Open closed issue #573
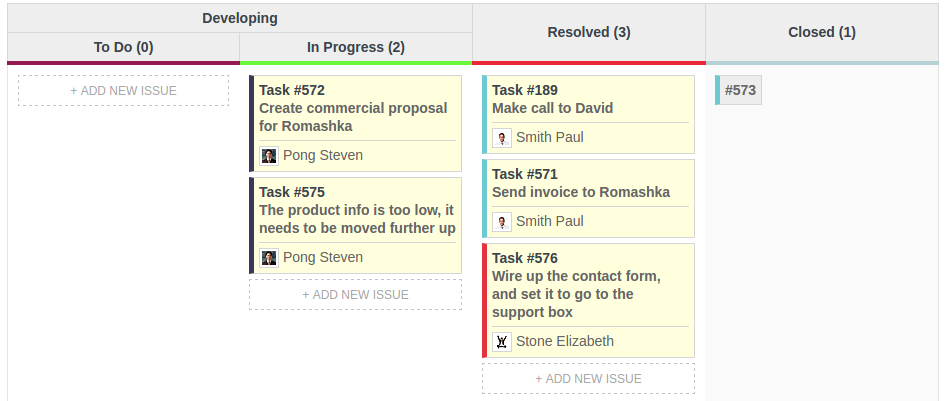This screenshot has width=945, height=401. coord(740,90)
